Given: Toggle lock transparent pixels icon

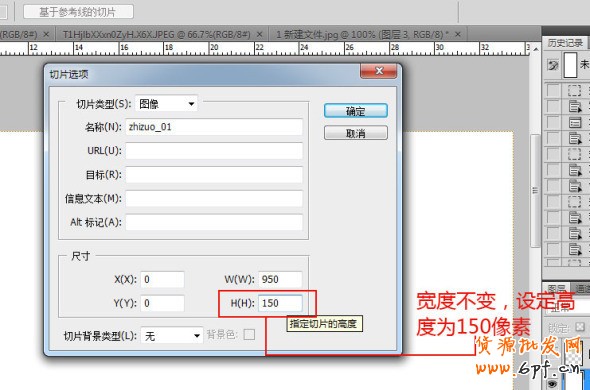Looking at the screenshot, I should (x=579, y=326).
